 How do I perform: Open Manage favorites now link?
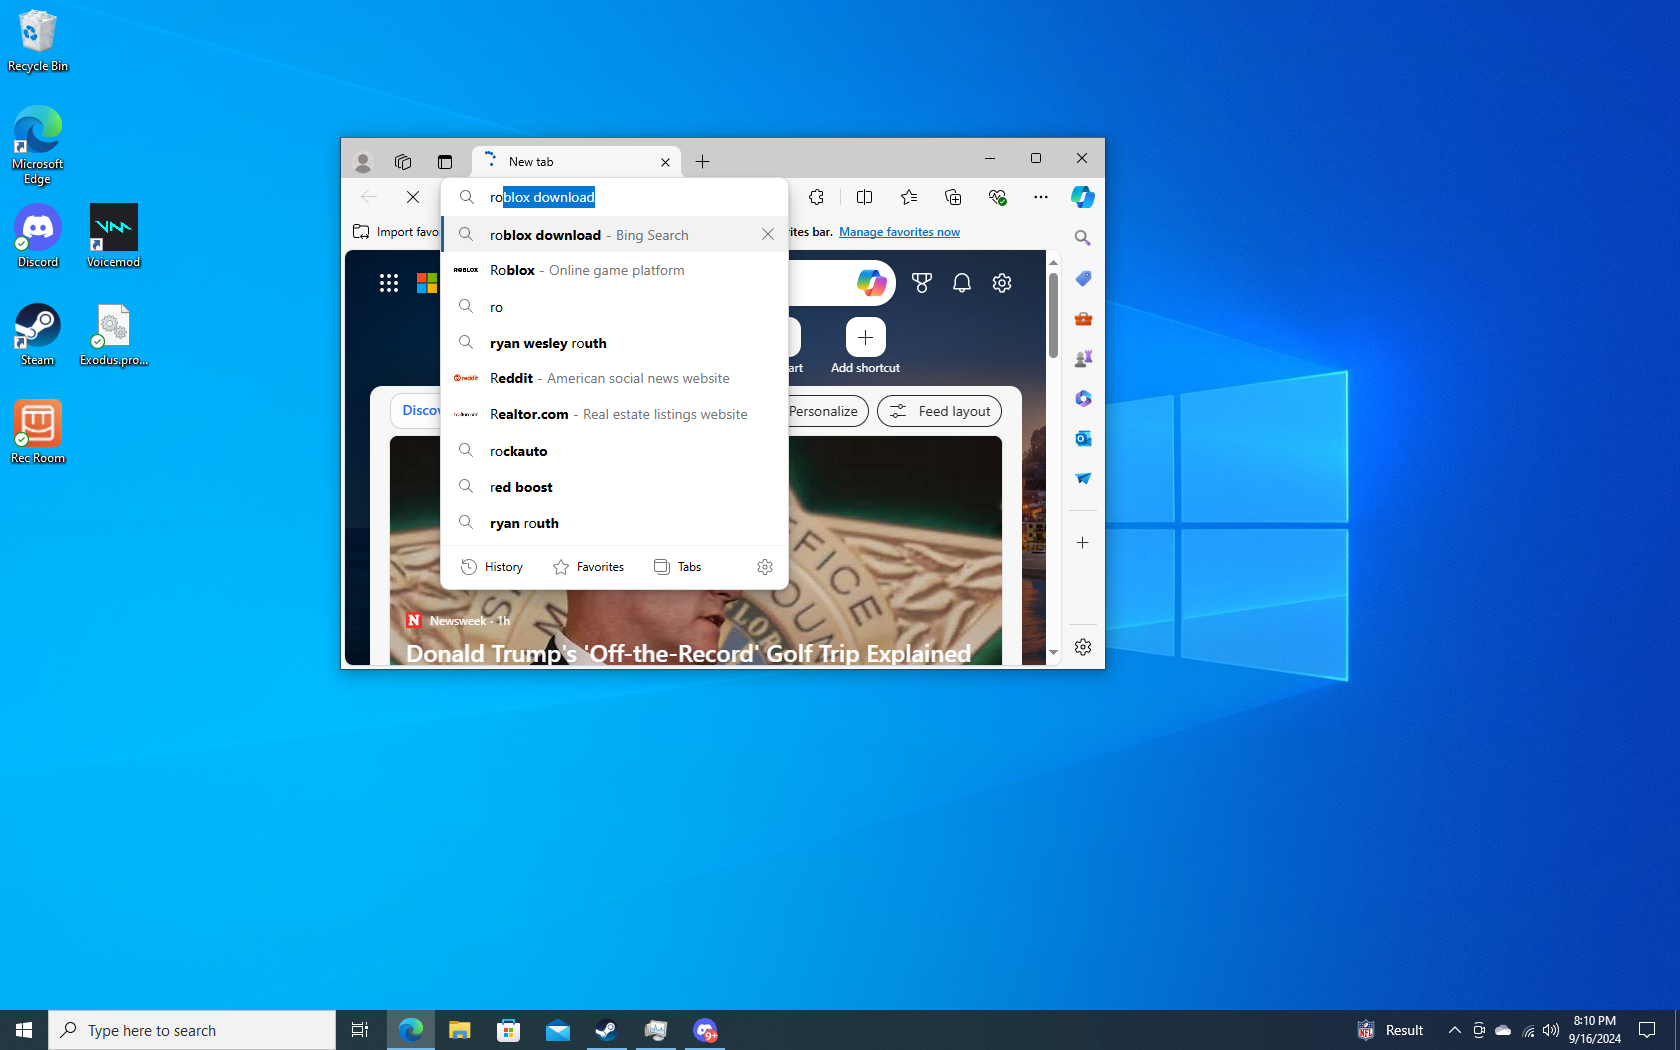tap(899, 232)
